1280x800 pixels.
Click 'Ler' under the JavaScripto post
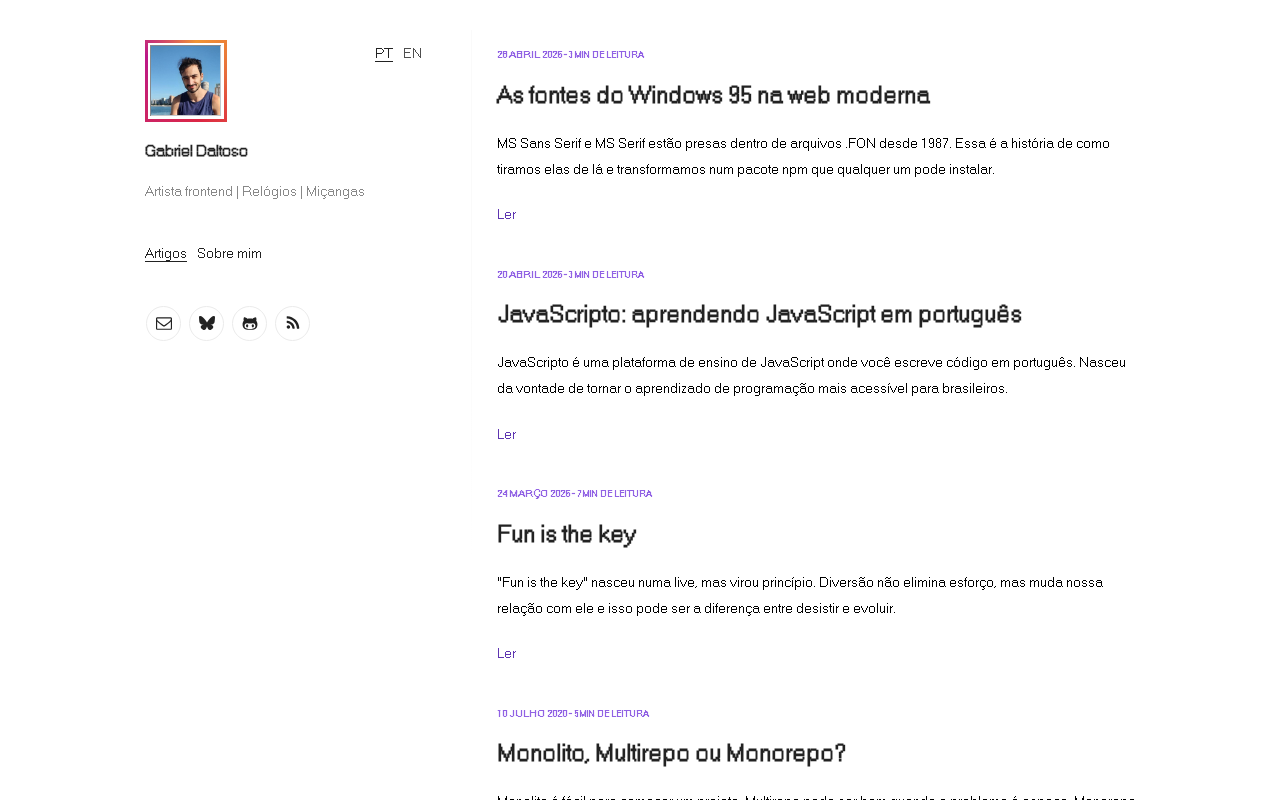pos(507,434)
